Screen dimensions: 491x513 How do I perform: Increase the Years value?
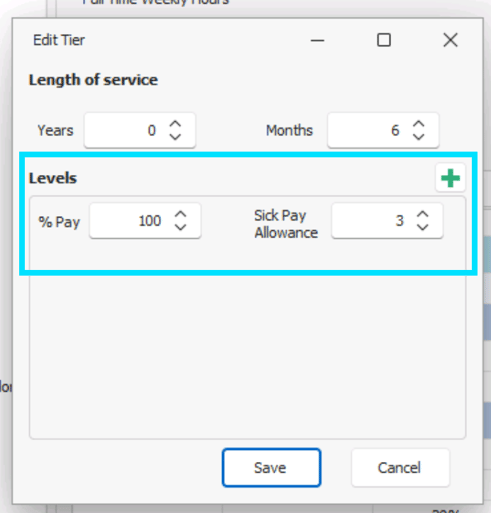click(x=175, y=124)
